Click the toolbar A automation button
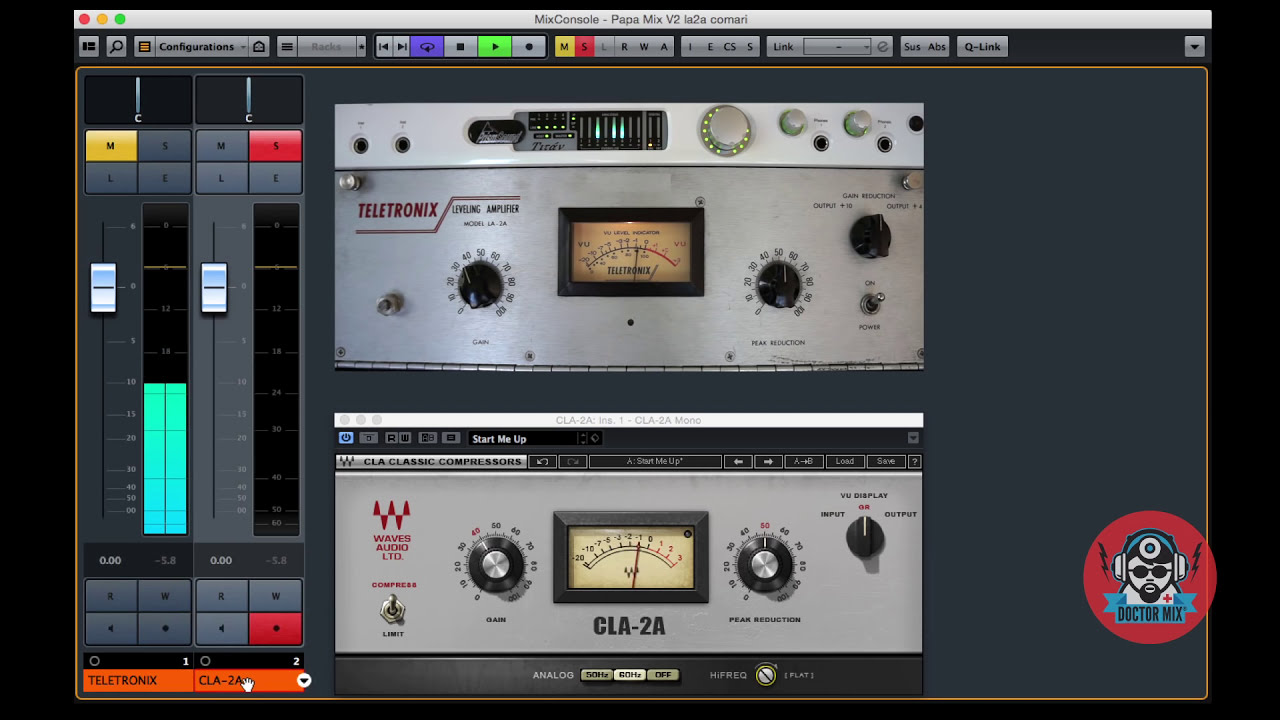Image resolution: width=1280 pixels, height=720 pixels. click(x=664, y=47)
